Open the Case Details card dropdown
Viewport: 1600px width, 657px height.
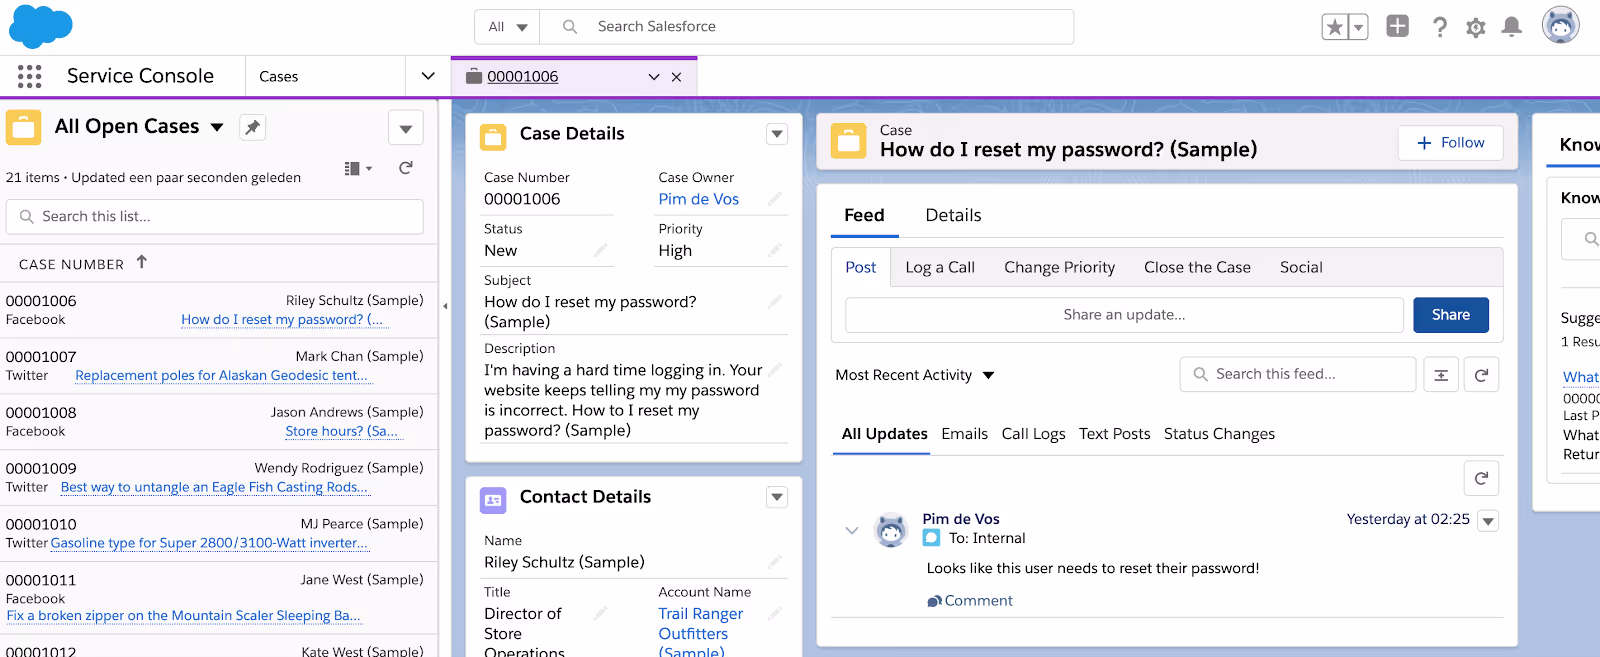[x=777, y=134]
